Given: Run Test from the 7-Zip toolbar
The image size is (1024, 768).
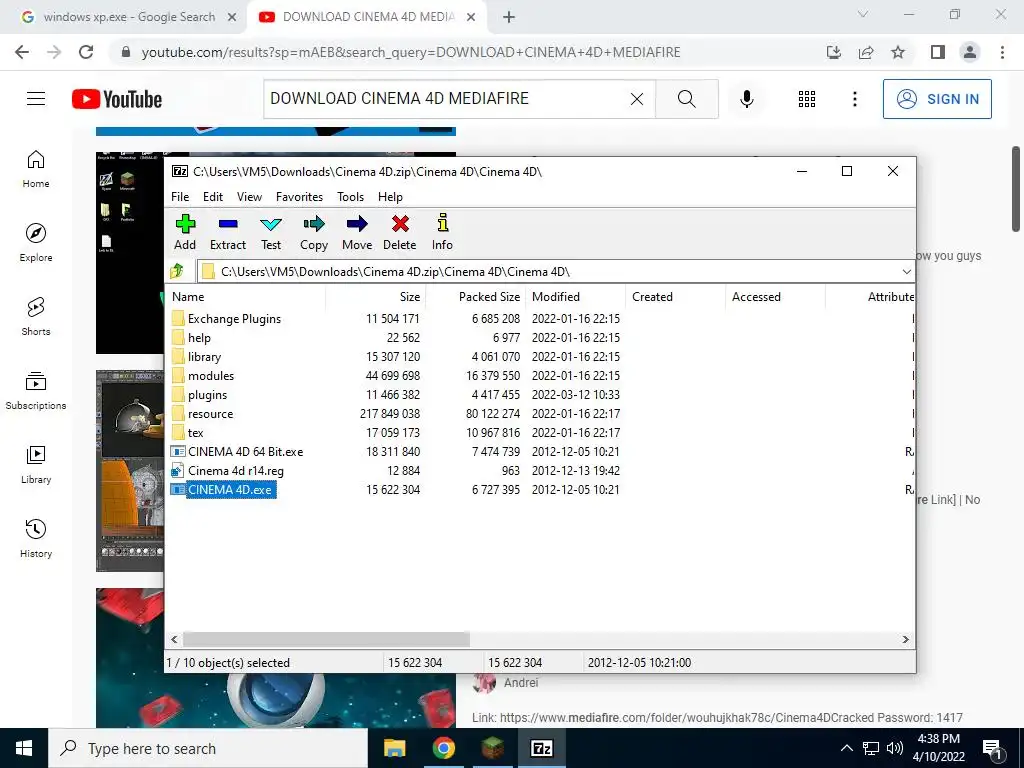Looking at the screenshot, I should pyautogui.click(x=271, y=232).
